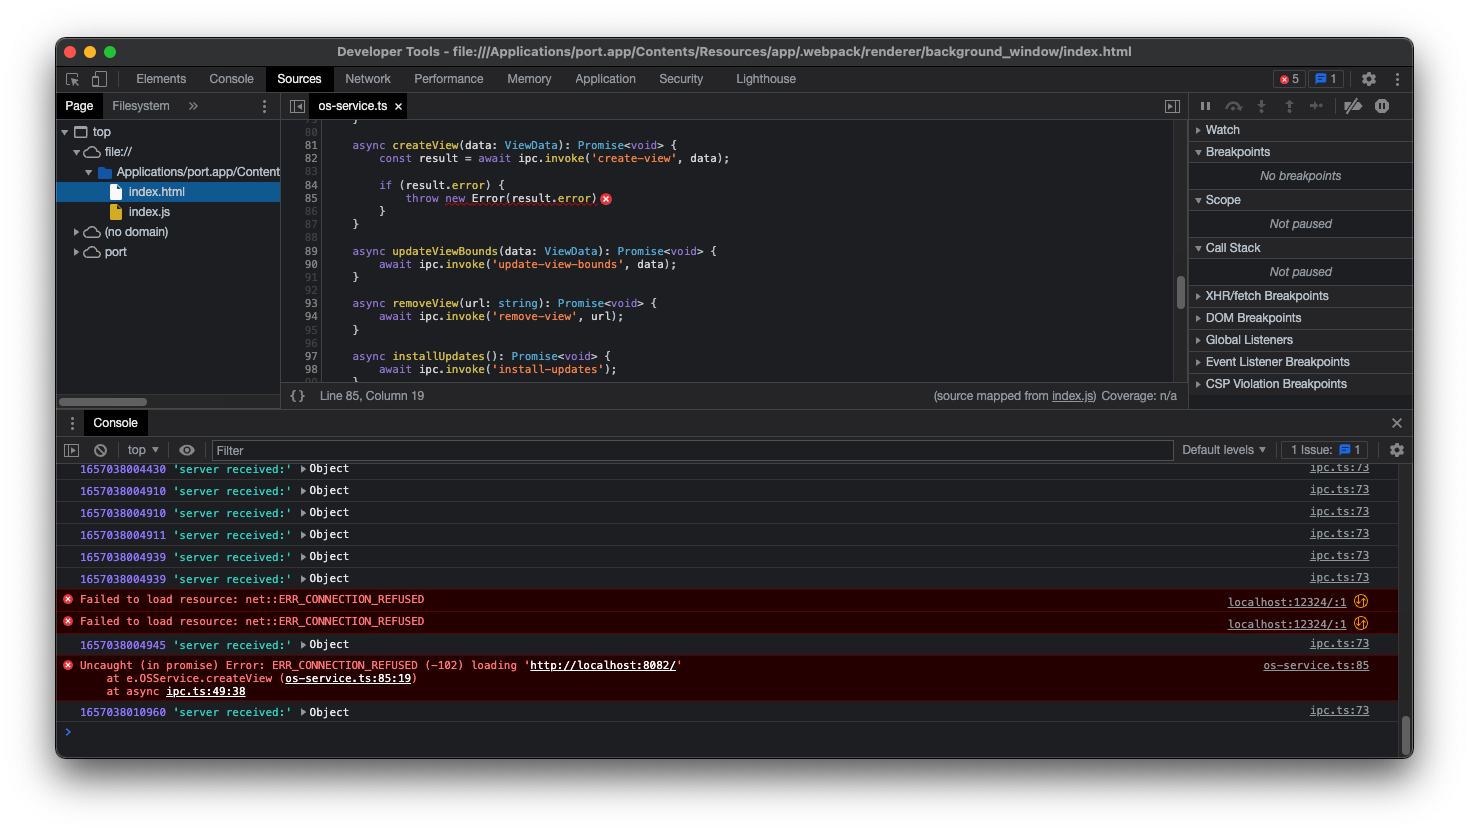
Task: Collapse the file:// tree node
Action: point(77,152)
